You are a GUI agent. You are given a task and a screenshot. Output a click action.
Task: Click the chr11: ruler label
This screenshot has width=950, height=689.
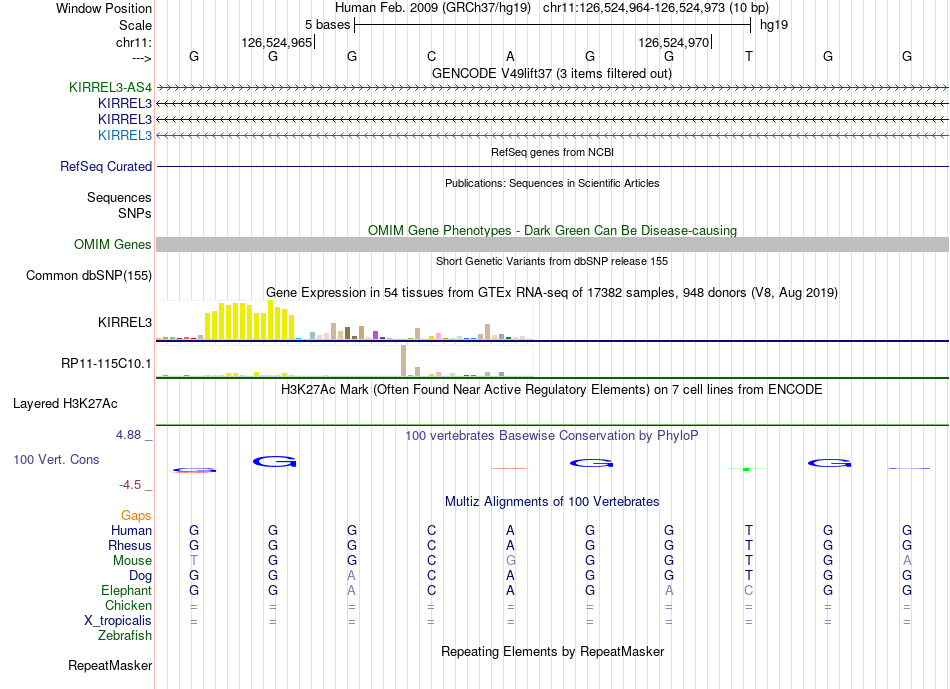tap(134, 42)
